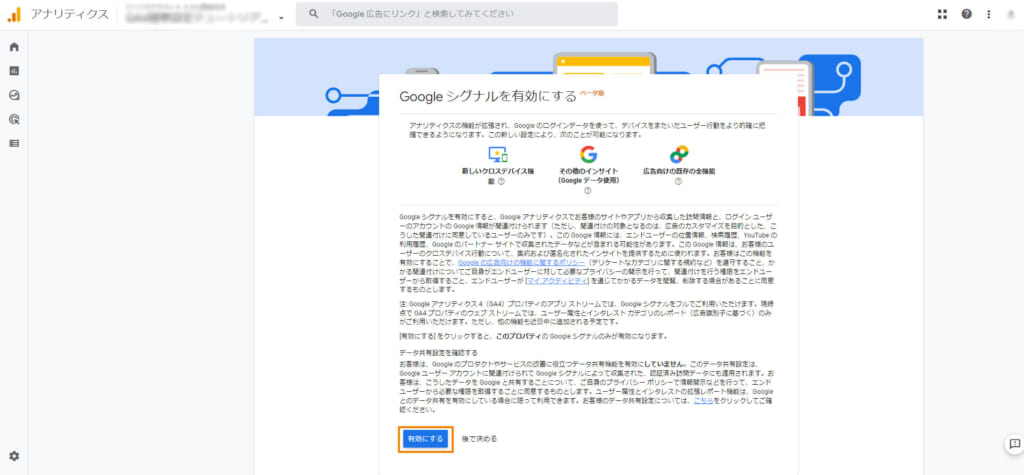Open the three-dot more options menu
The image size is (1024, 475).
click(989, 14)
